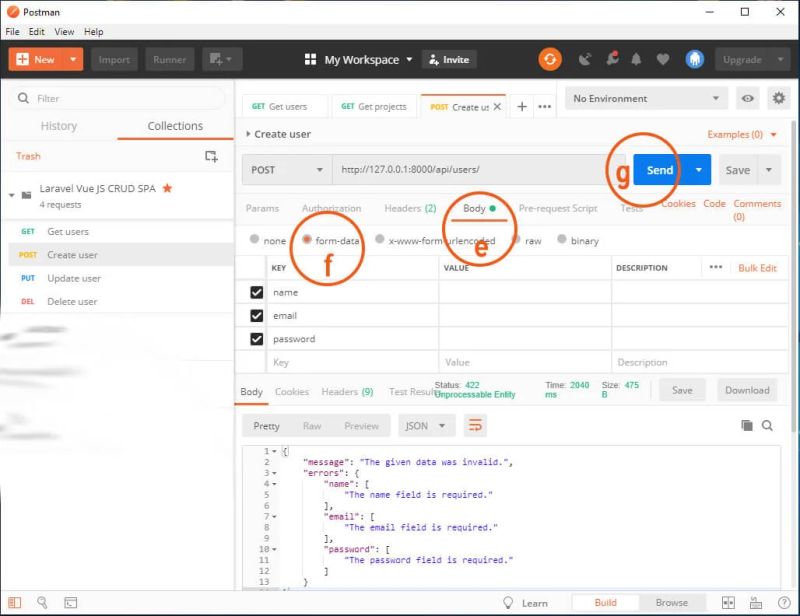Click the Bootcamp lightbulb icon by Learn
Screen dimensions: 800x616
pos(508,603)
